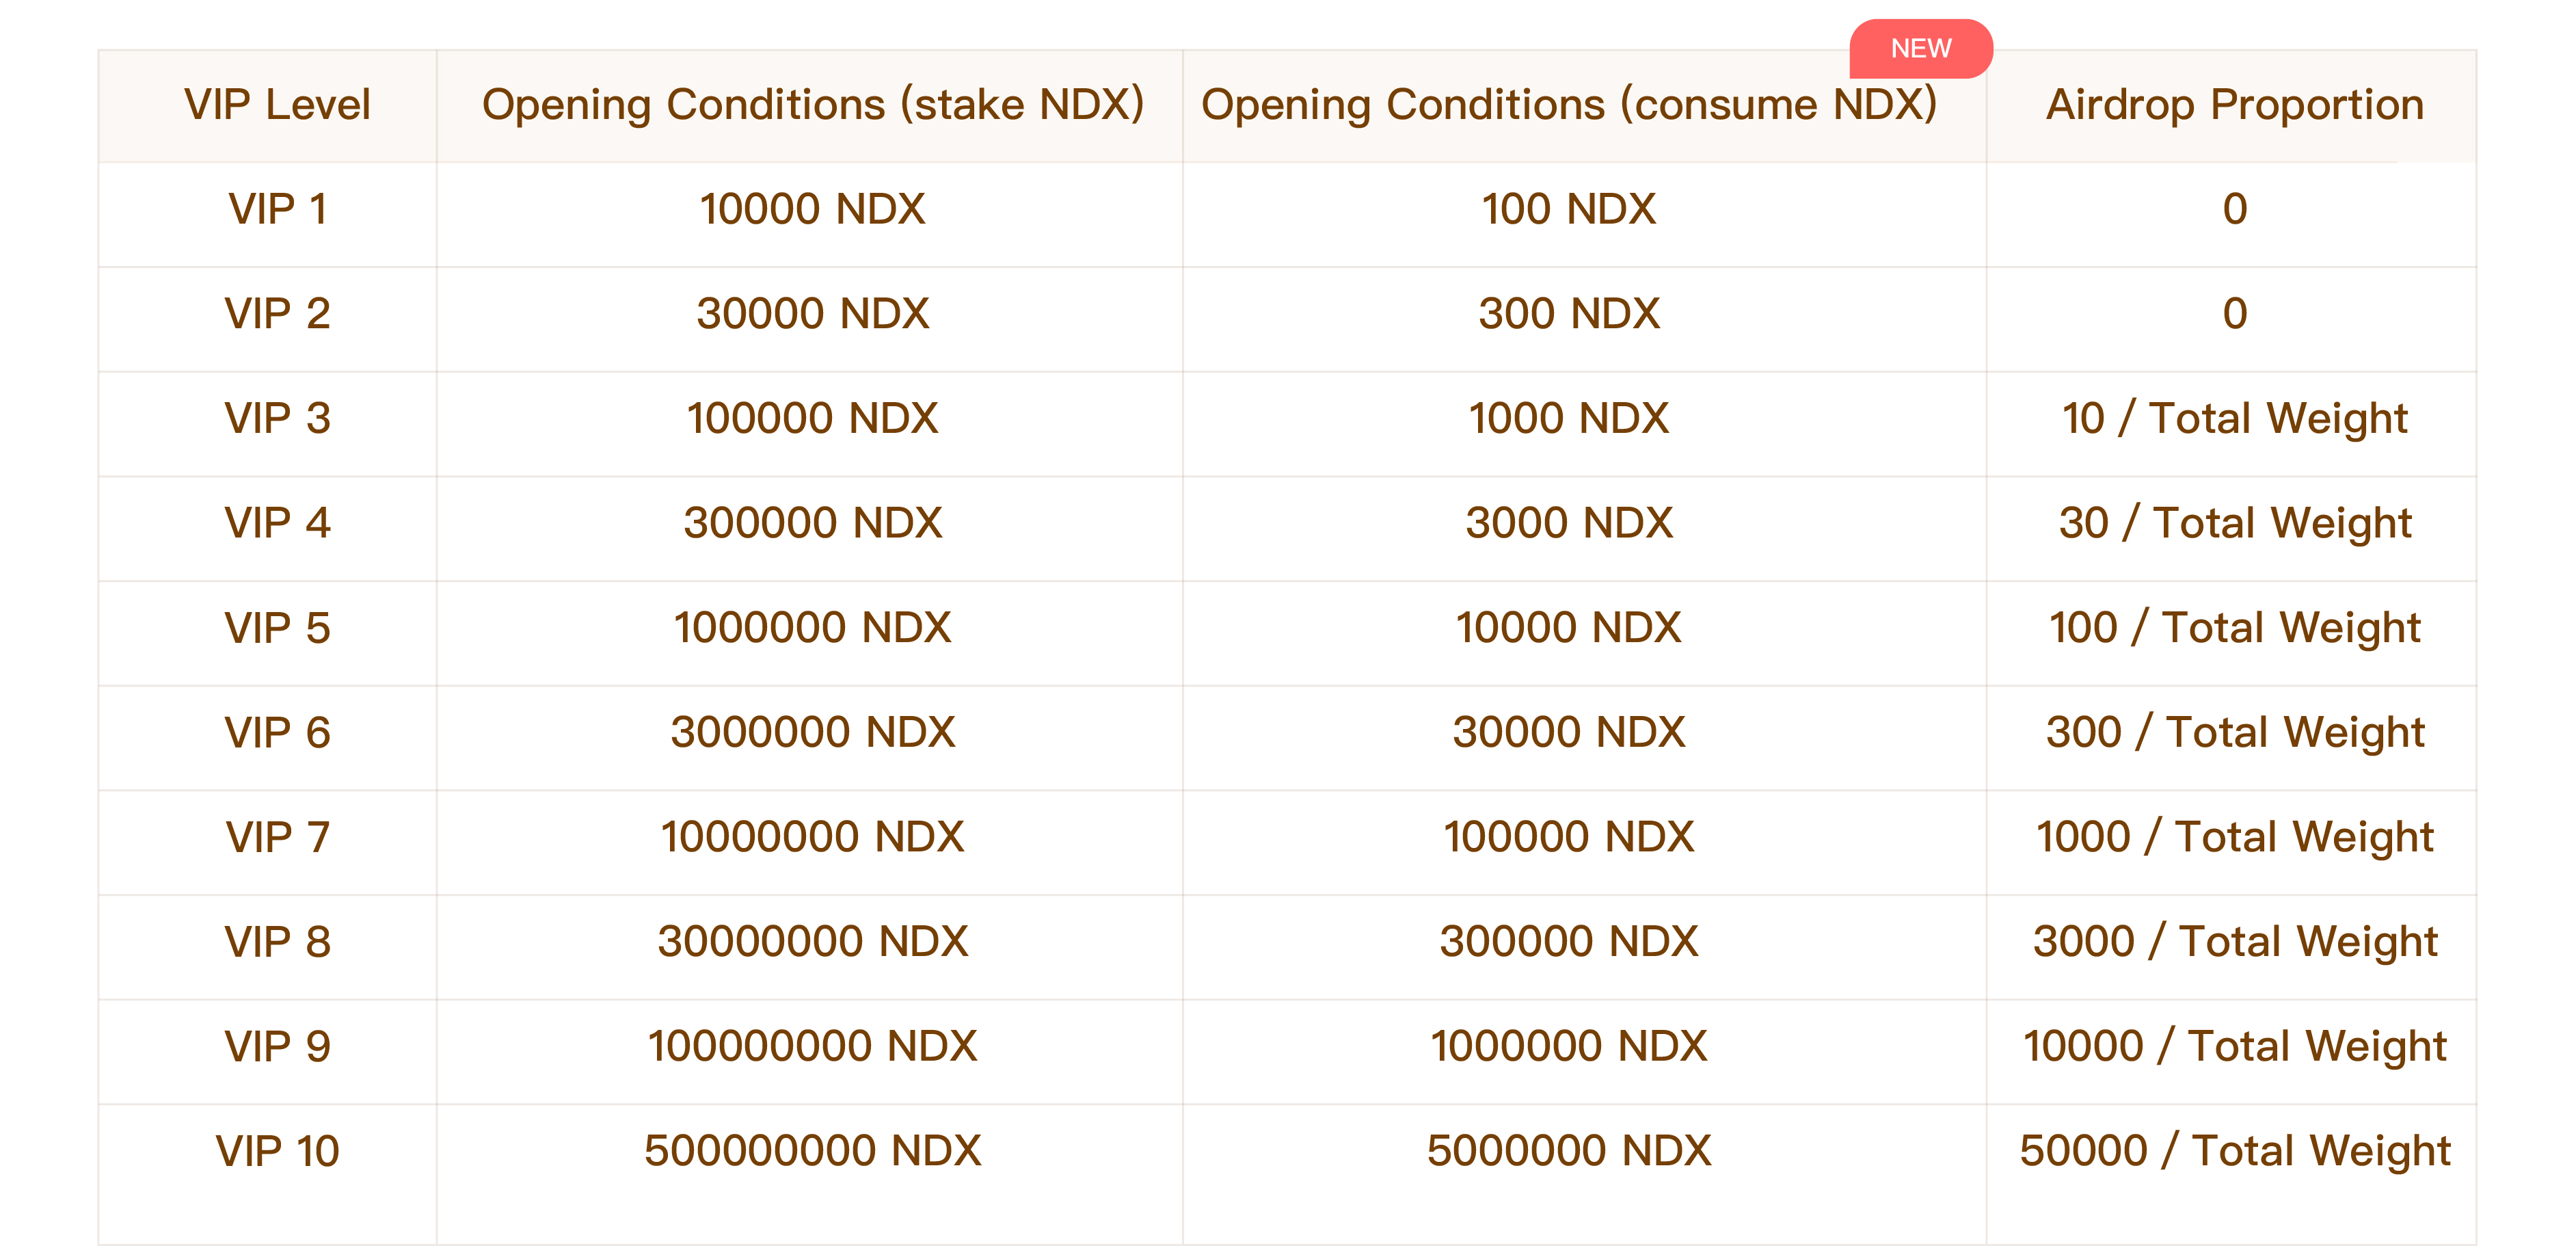Click the 100 NDX consume value

coord(1568,209)
